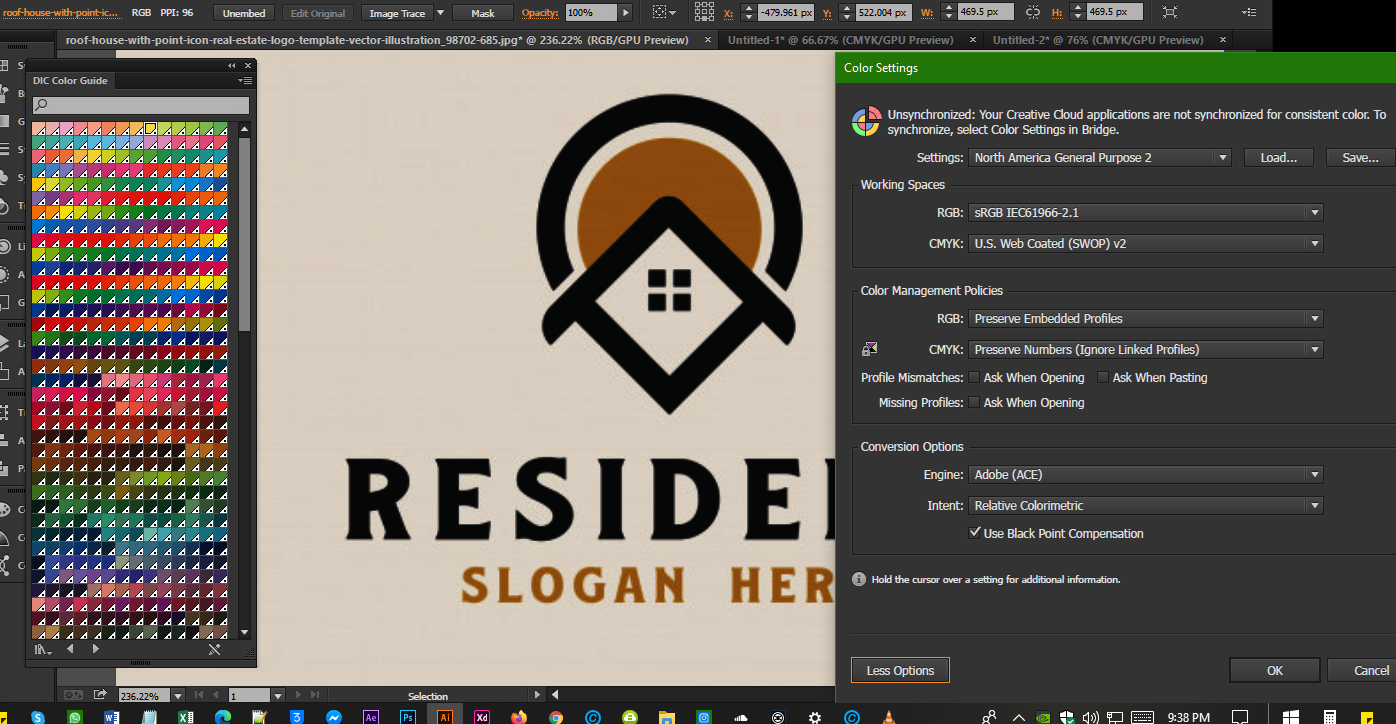Click the orange Opacity label link
This screenshot has height=724, width=1396.
click(541, 13)
